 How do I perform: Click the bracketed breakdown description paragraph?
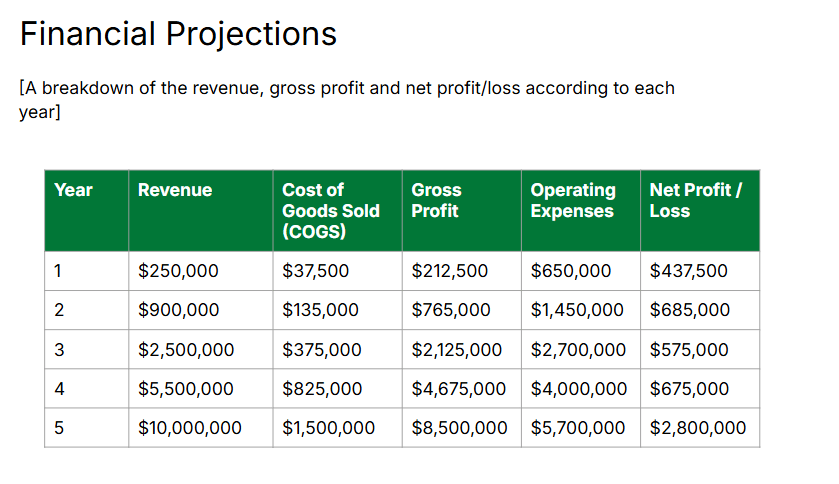click(x=346, y=99)
